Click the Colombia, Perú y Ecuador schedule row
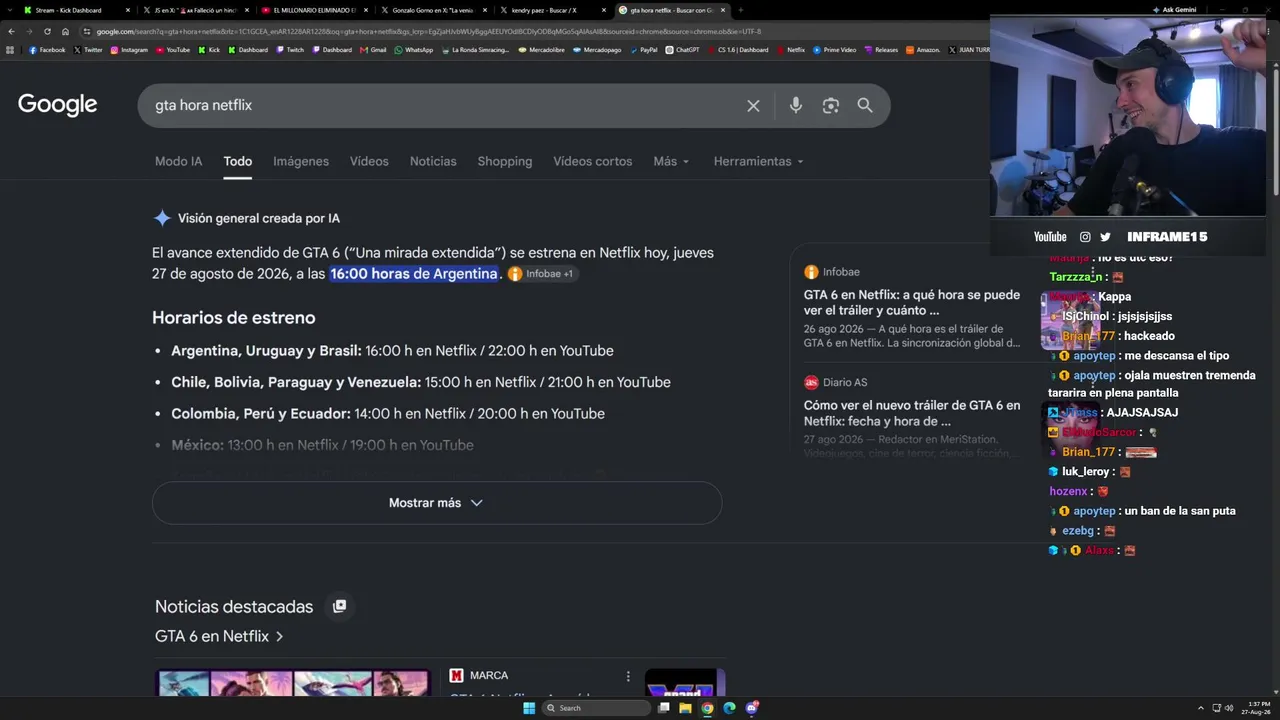This screenshot has width=1280, height=720. [x=388, y=414]
